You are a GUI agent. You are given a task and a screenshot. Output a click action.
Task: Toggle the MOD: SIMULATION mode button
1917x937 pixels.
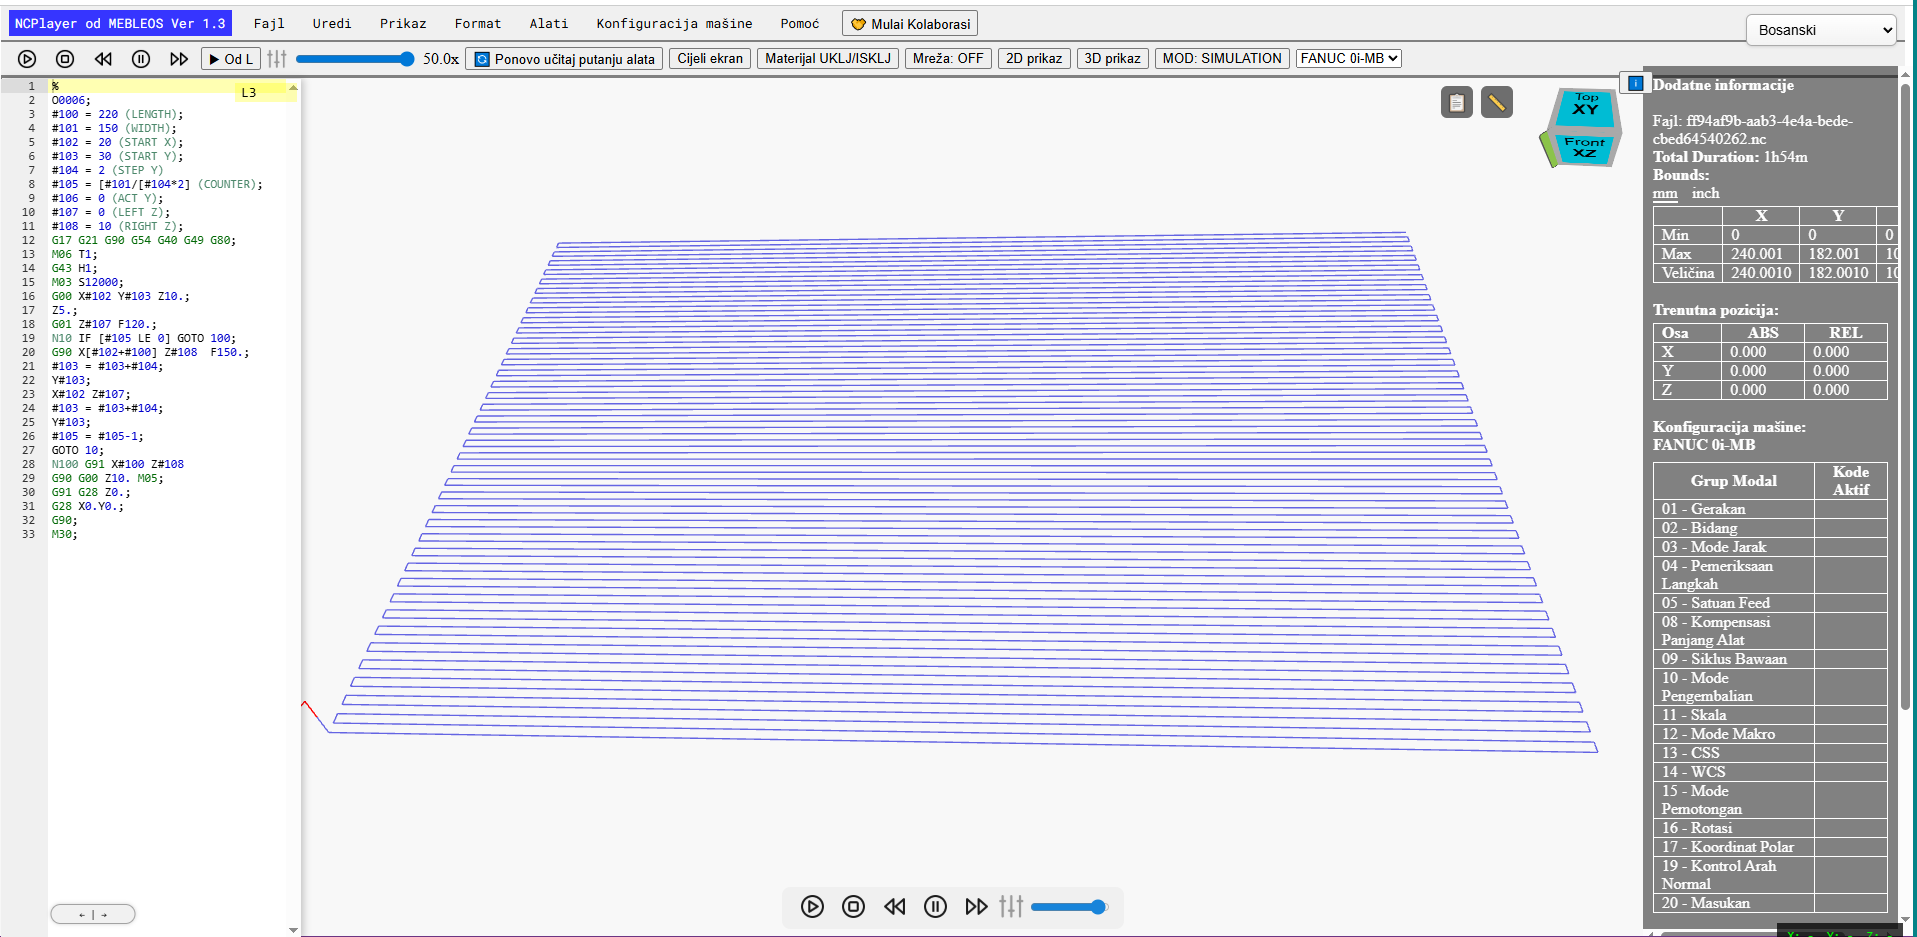point(1222,58)
